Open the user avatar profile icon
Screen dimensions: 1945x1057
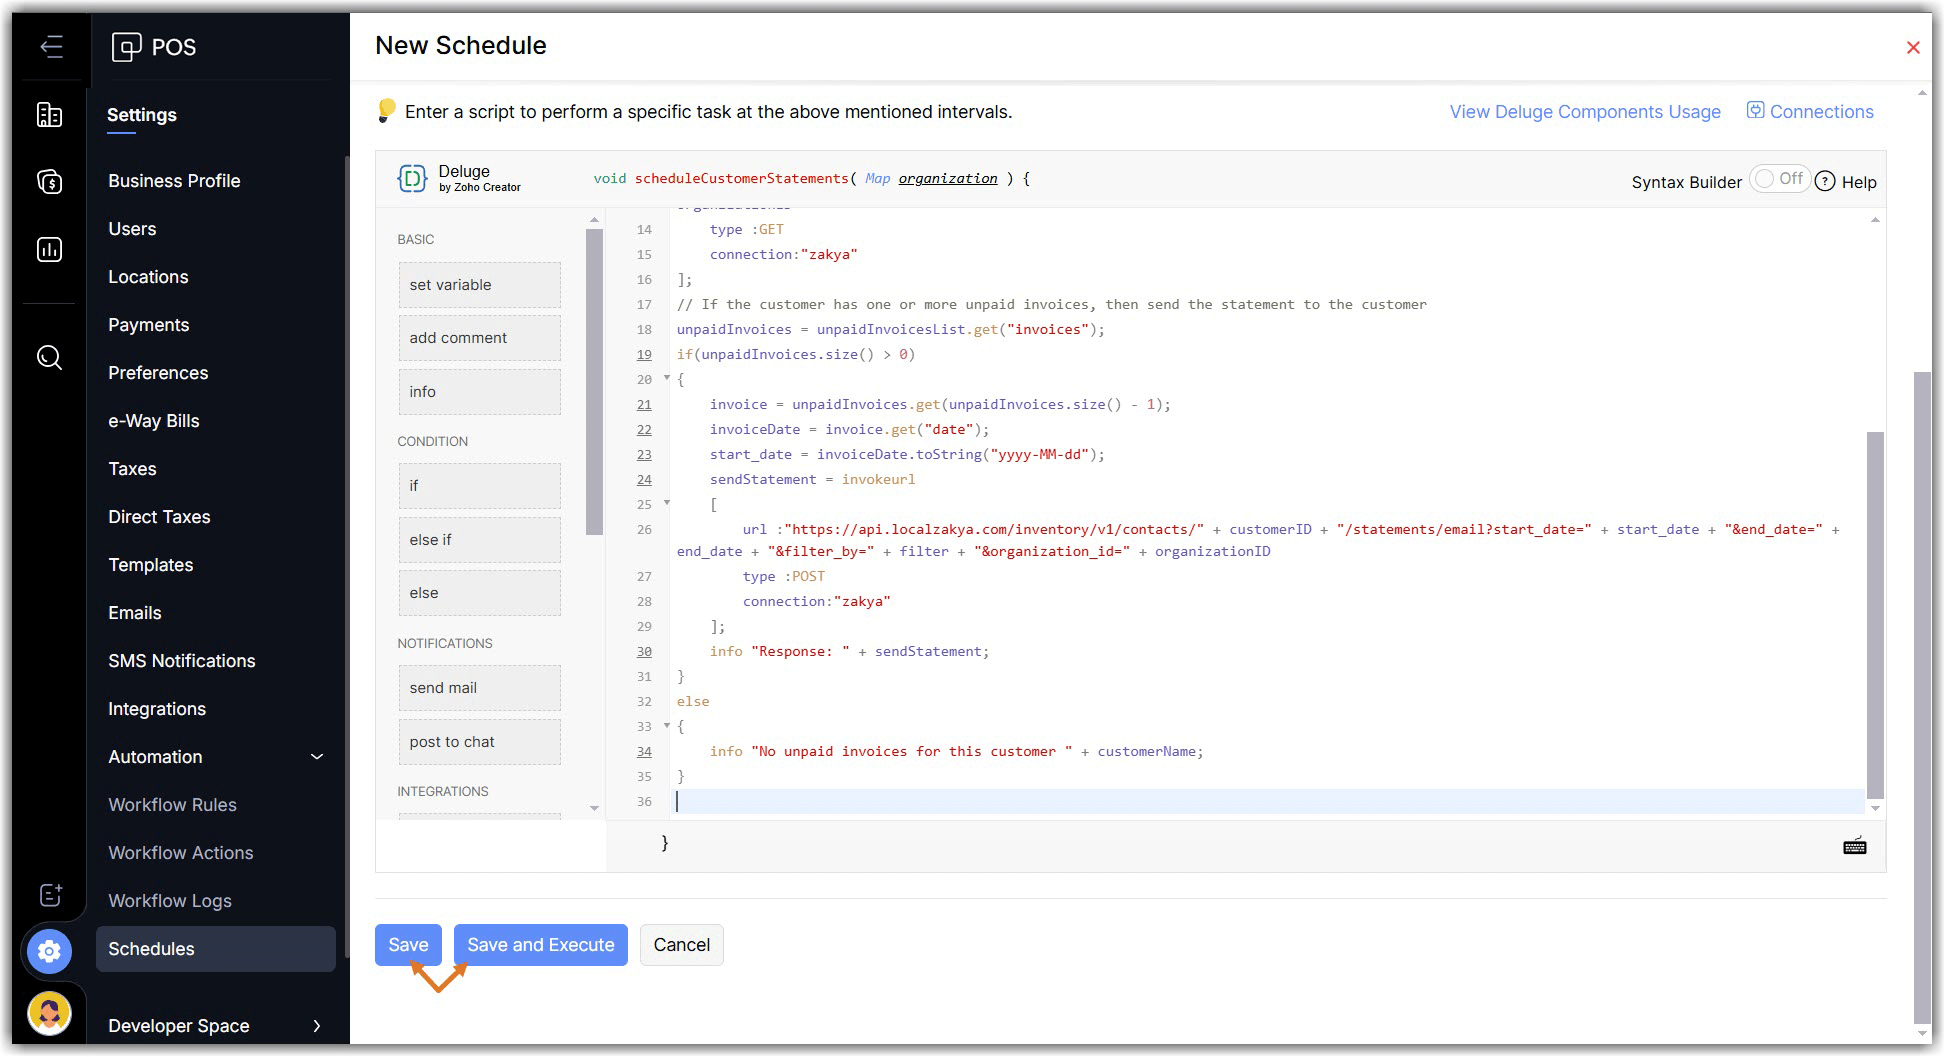49,1013
